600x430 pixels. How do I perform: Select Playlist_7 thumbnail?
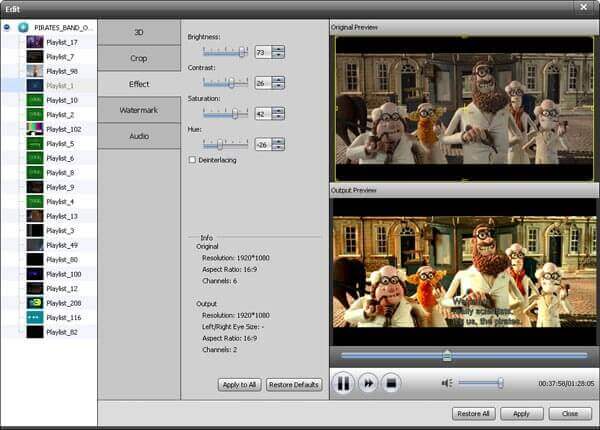35,56
